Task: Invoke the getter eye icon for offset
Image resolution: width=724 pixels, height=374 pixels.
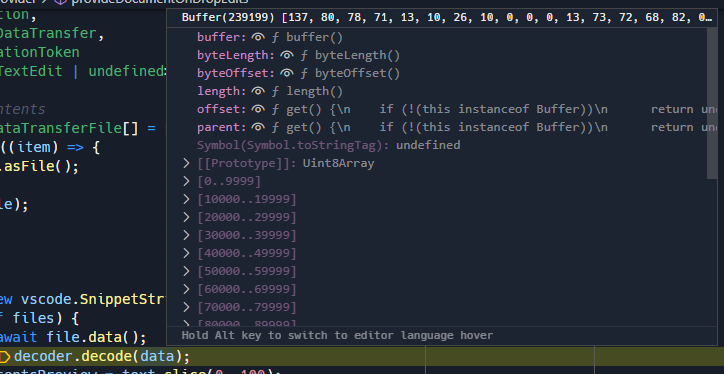Action: [x=258, y=109]
